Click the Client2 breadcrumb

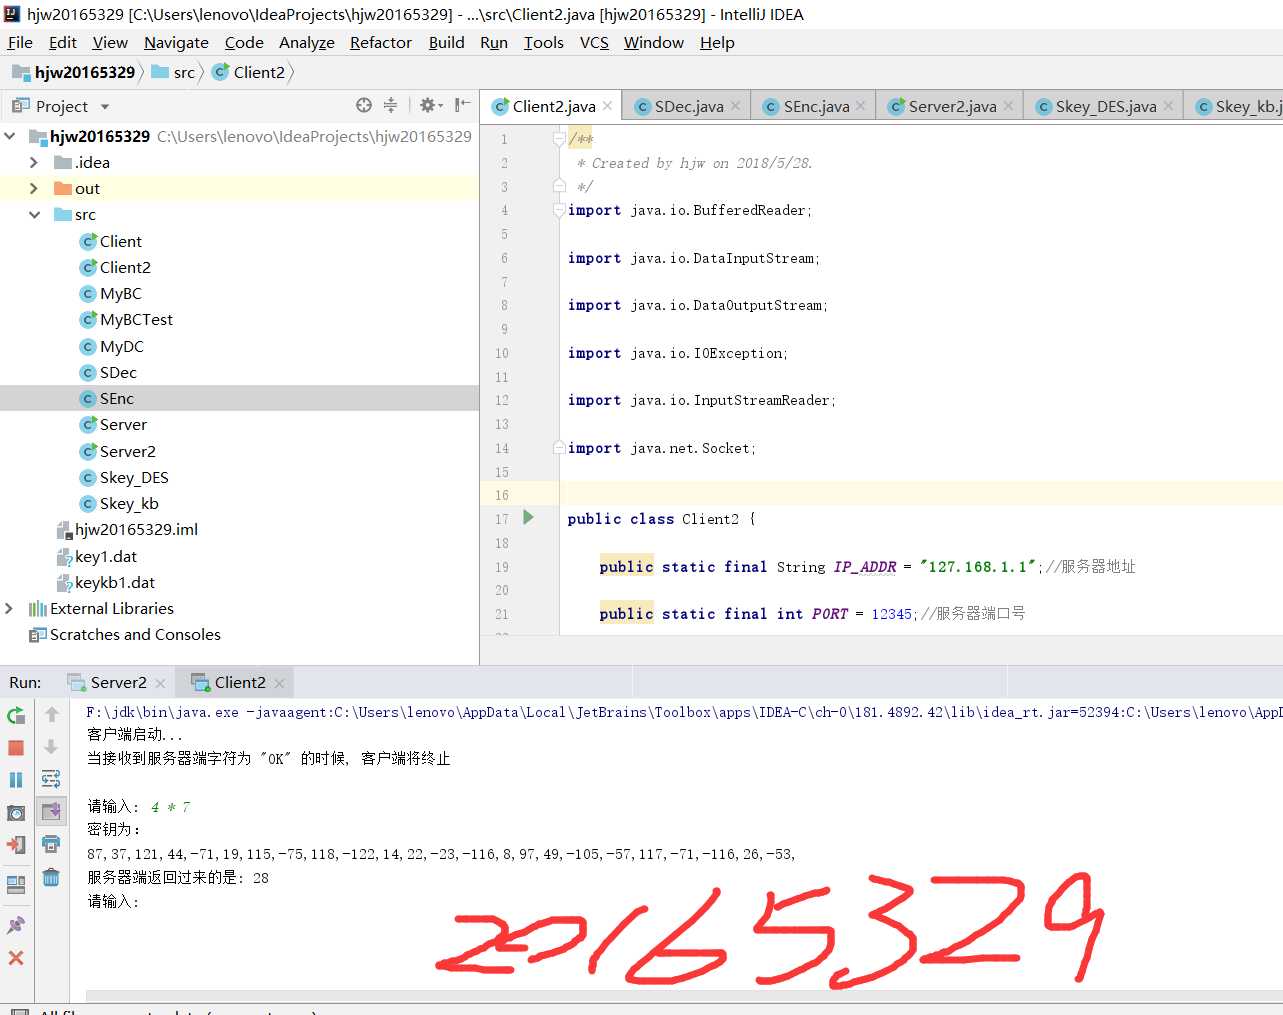click(x=249, y=72)
